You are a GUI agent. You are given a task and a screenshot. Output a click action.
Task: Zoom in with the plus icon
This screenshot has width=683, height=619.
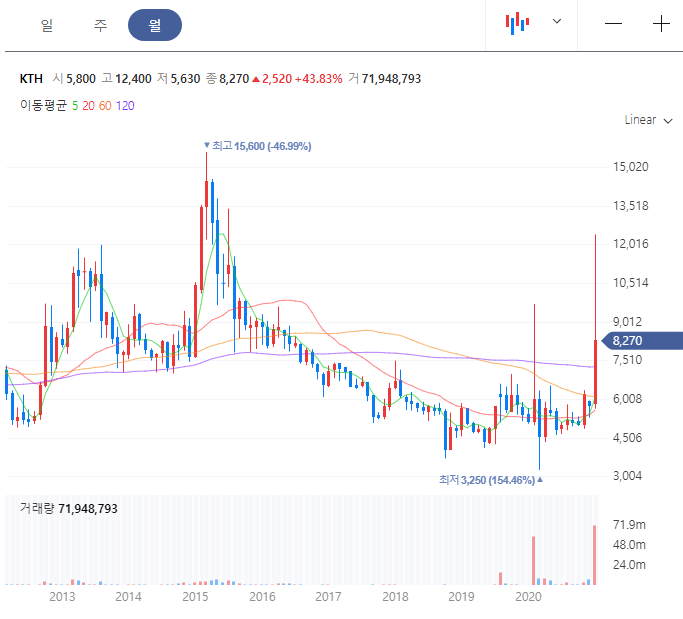(661, 23)
